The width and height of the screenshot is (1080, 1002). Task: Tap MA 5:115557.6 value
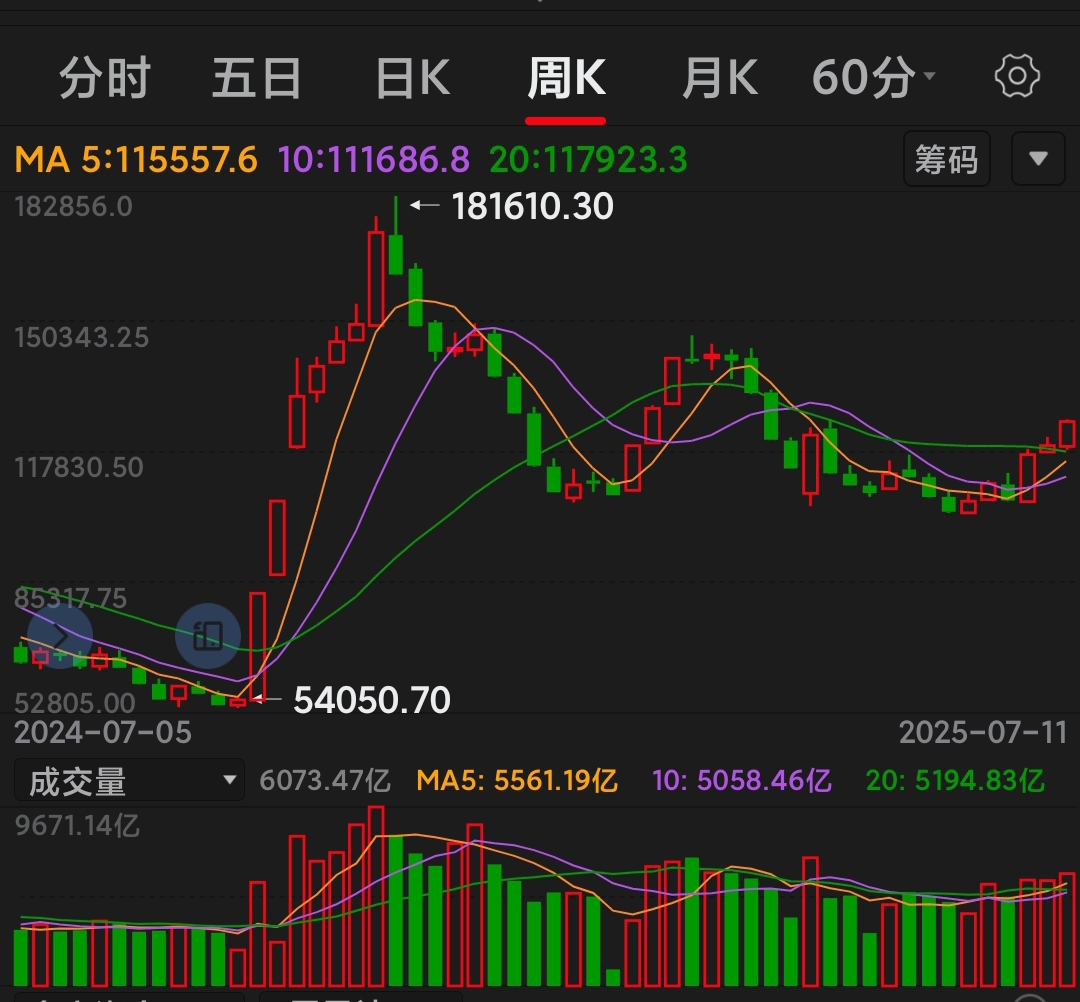click(136, 160)
